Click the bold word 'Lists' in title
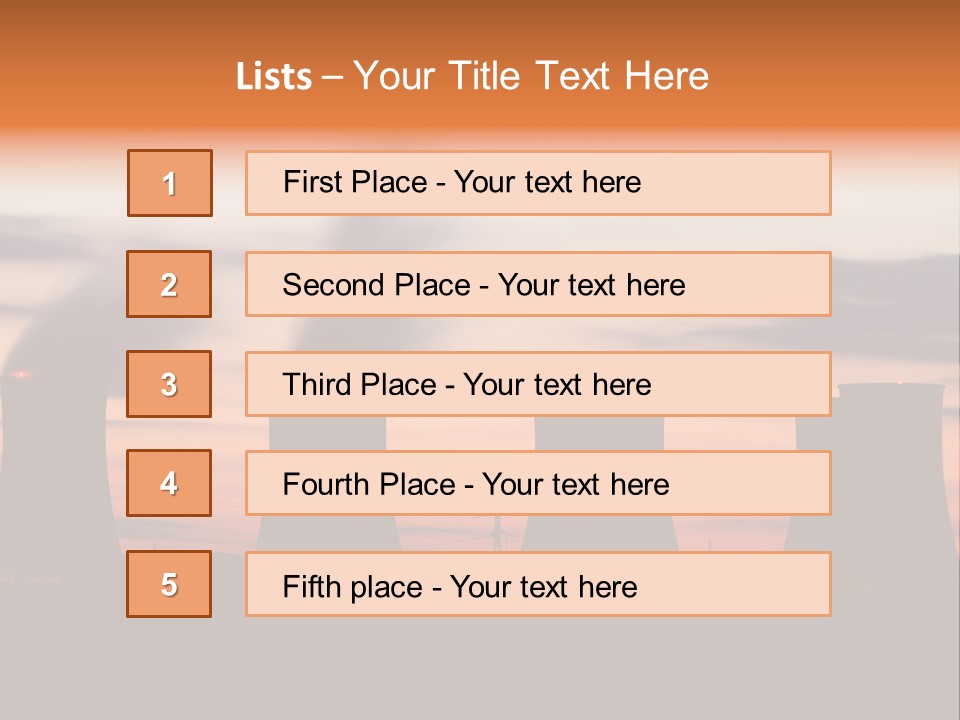 [274, 77]
